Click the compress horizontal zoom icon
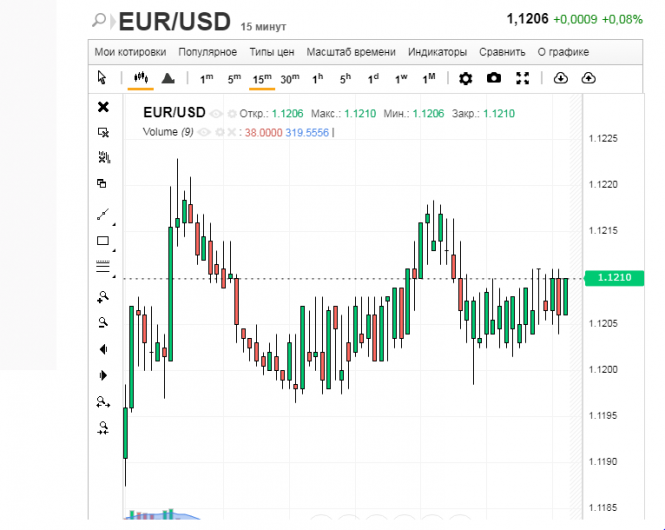665x530 pixels. pyautogui.click(x=103, y=428)
